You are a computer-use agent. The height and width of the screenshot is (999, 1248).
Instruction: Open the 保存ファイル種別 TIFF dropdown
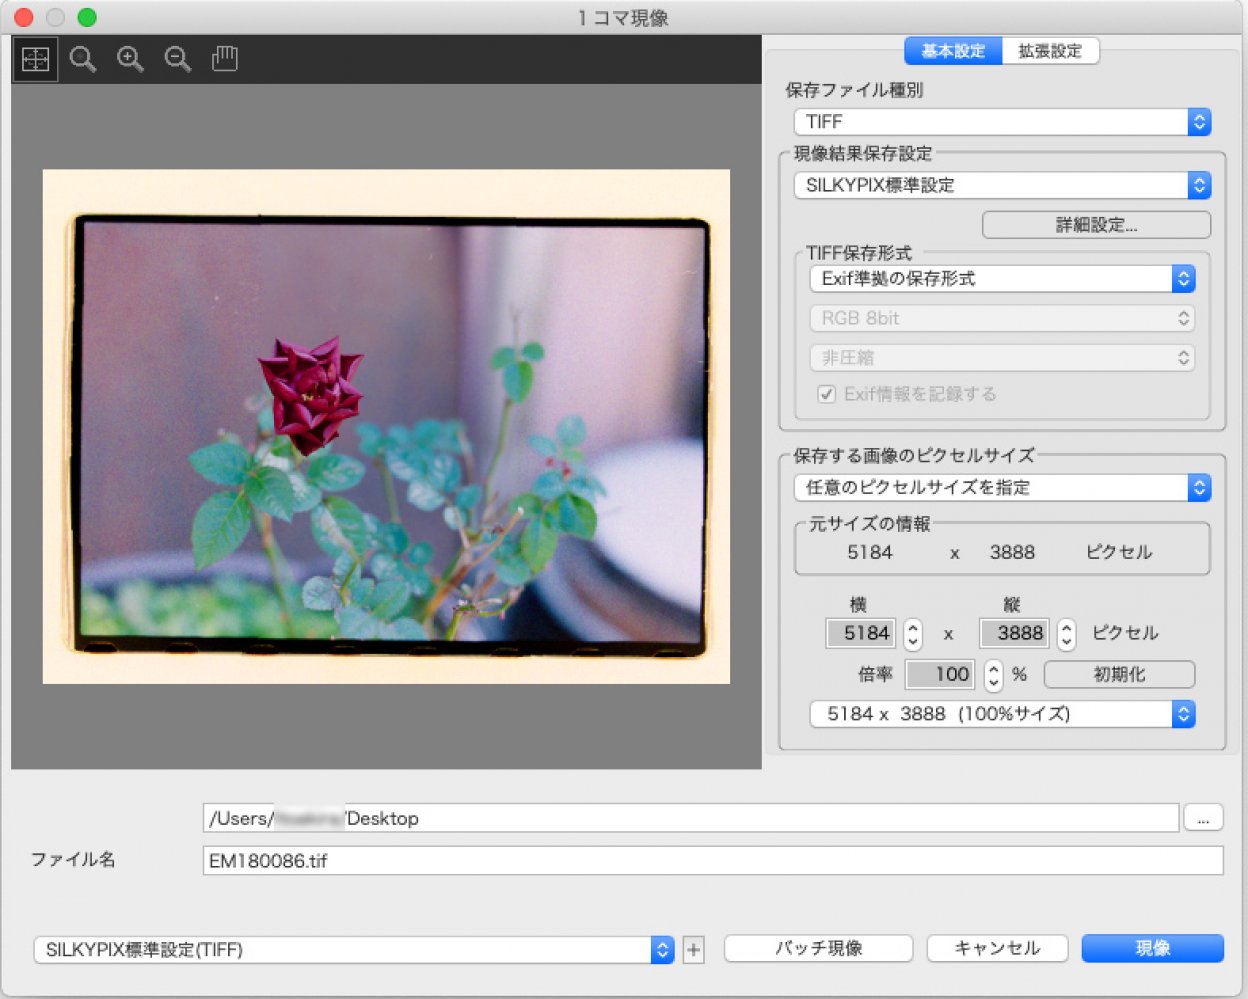click(x=1002, y=122)
